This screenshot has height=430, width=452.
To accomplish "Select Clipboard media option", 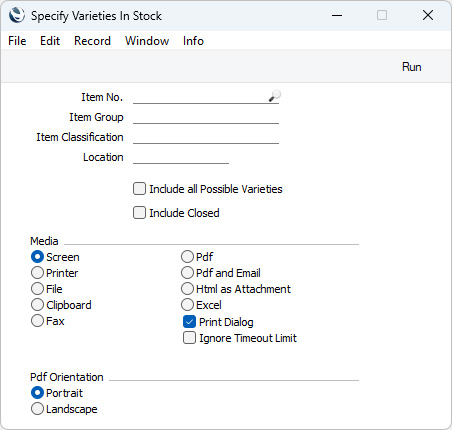I will (37, 305).
